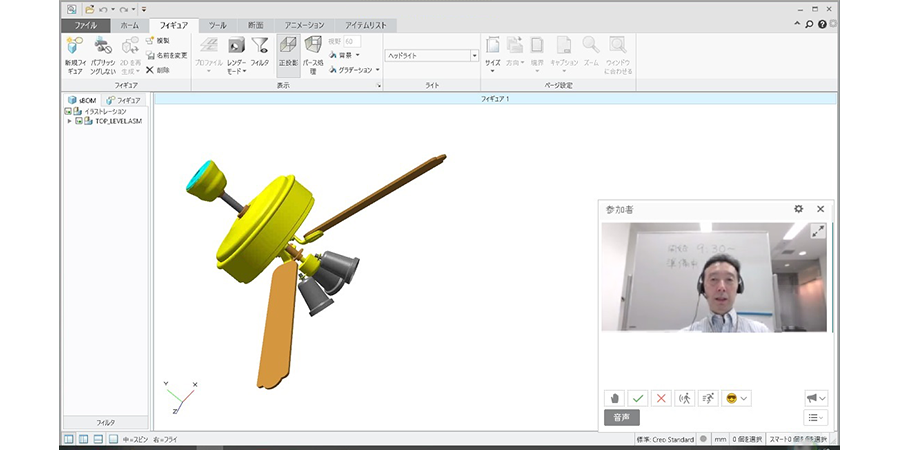Screen dimensions: 900x450
Task: Open the グラデーション dropdown
Action: click(376, 70)
